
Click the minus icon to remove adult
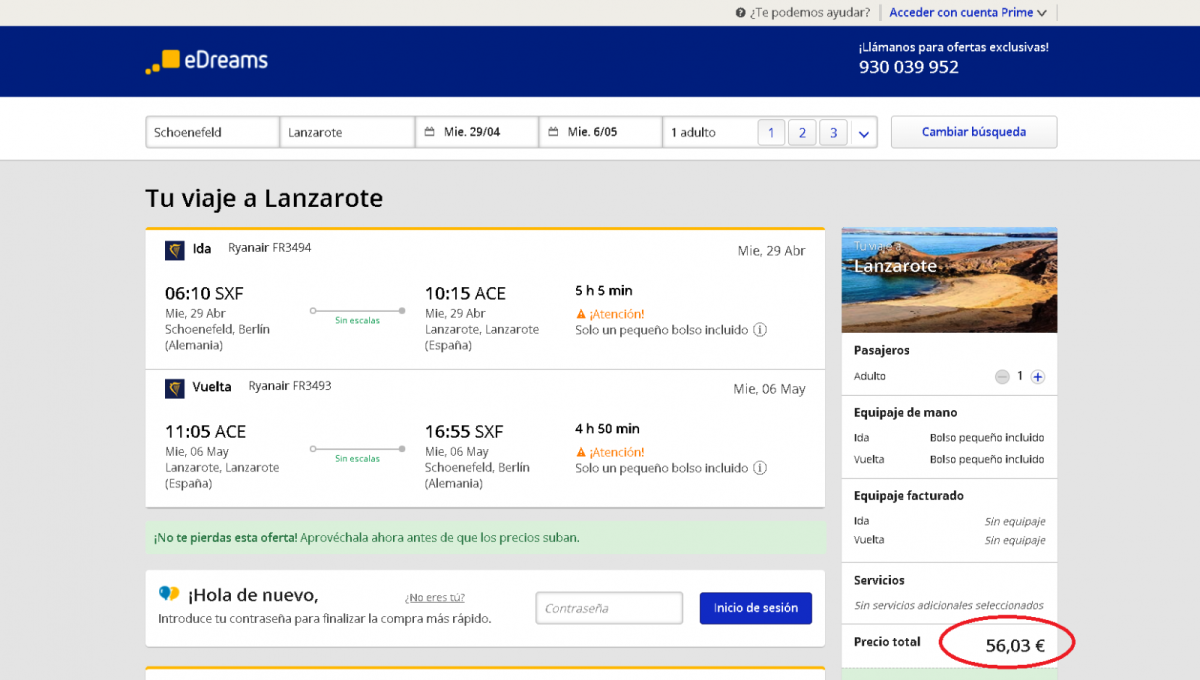[1002, 377]
